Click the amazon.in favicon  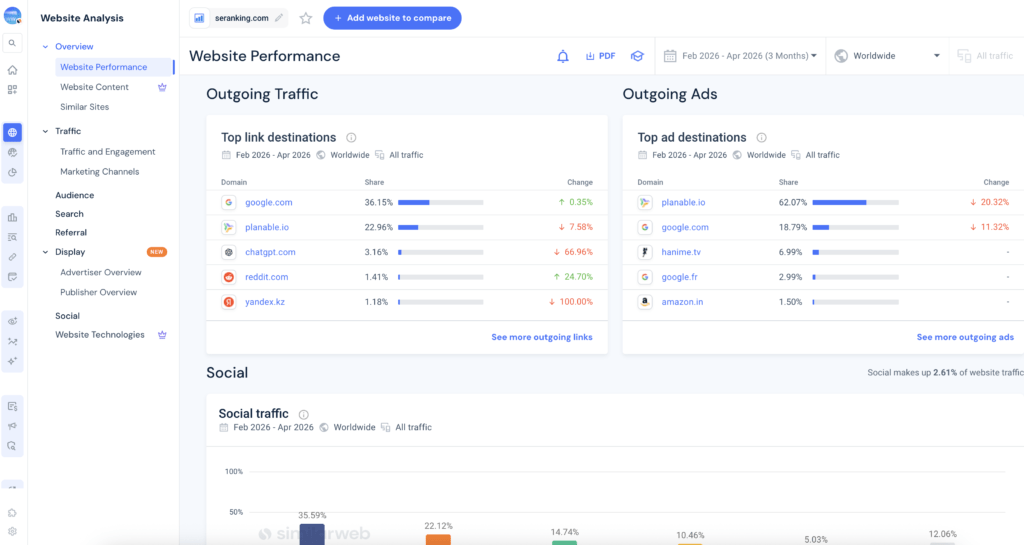pyautogui.click(x=645, y=302)
